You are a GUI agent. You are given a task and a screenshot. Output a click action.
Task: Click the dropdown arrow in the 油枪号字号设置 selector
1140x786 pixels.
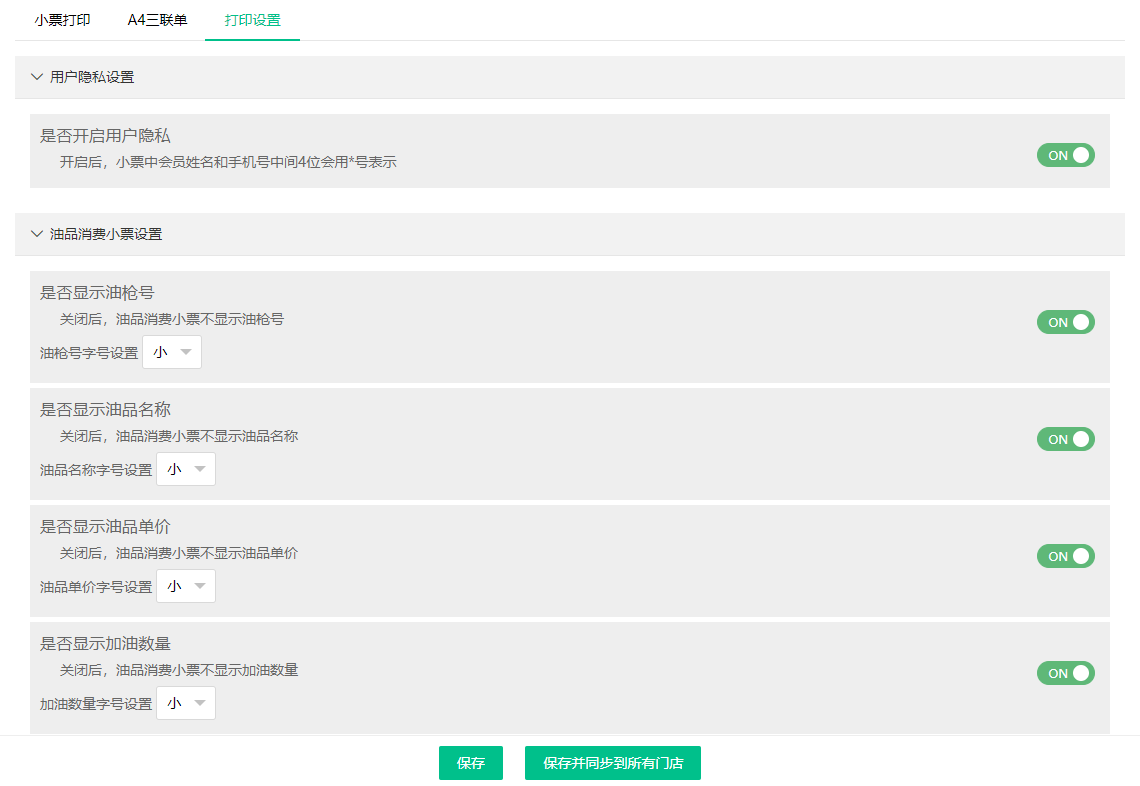click(x=188, y=351)
